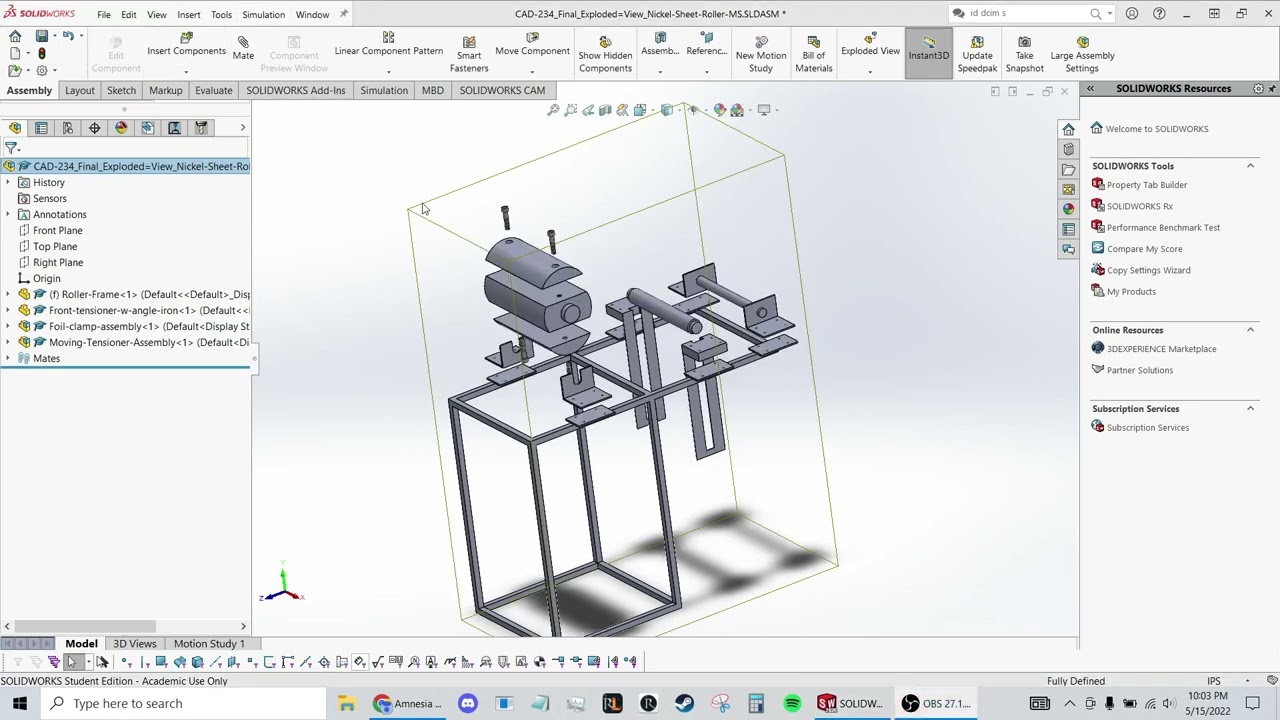
Task: Expand the Mates folder
Action: pos(8,358)
